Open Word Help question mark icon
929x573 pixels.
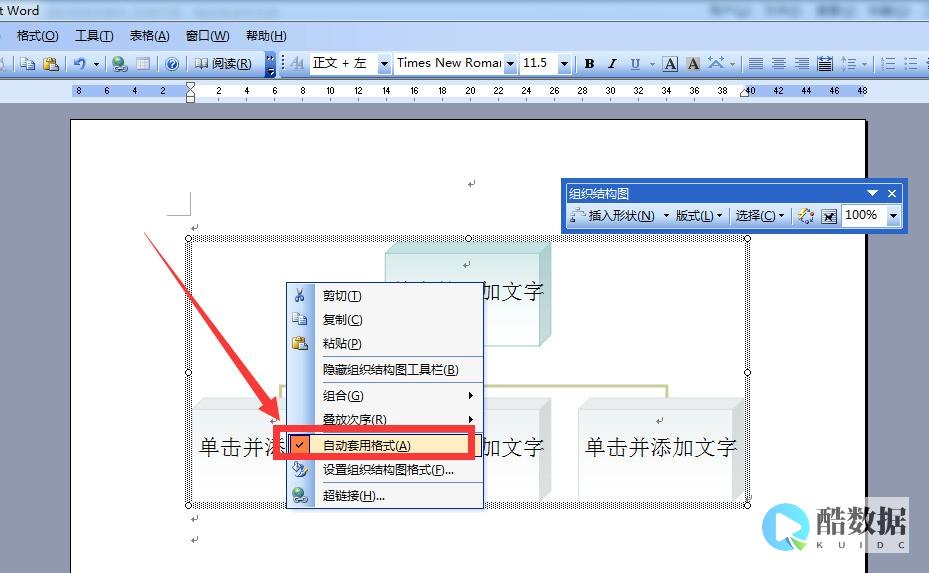pyautogui.click(x=172, y=63)
